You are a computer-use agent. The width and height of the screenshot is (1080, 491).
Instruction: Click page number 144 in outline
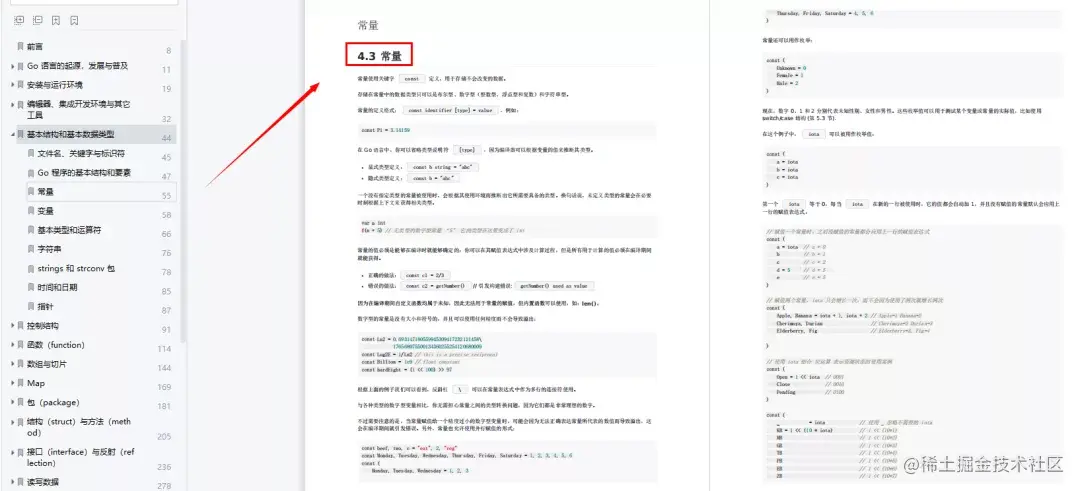[x=165, y=368]
